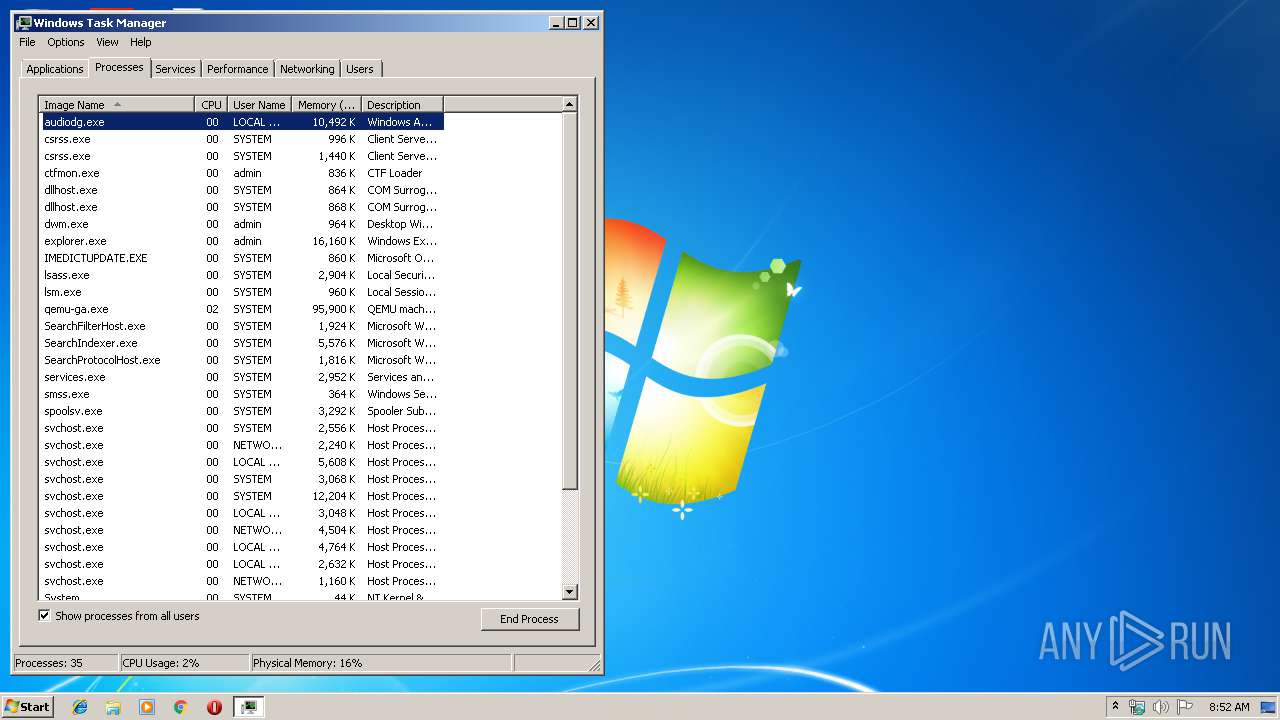This screenshot has height=720, width=1280.
Task: Sort by Description column header
Action: 402,104
